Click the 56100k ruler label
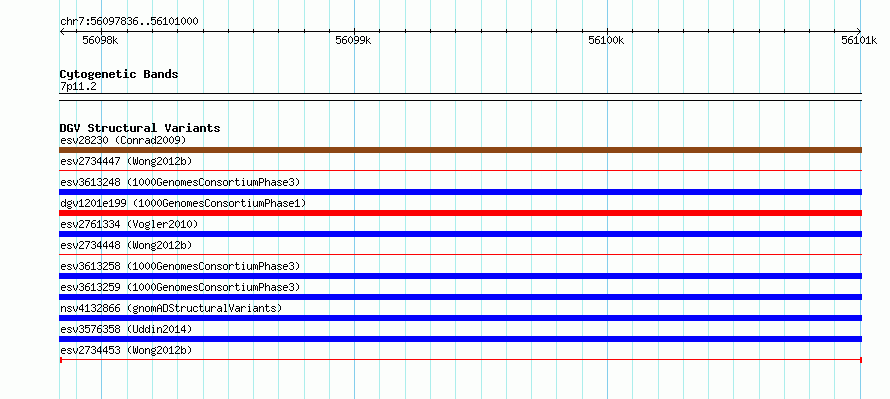Screen dimensions: 890x399 606,40
